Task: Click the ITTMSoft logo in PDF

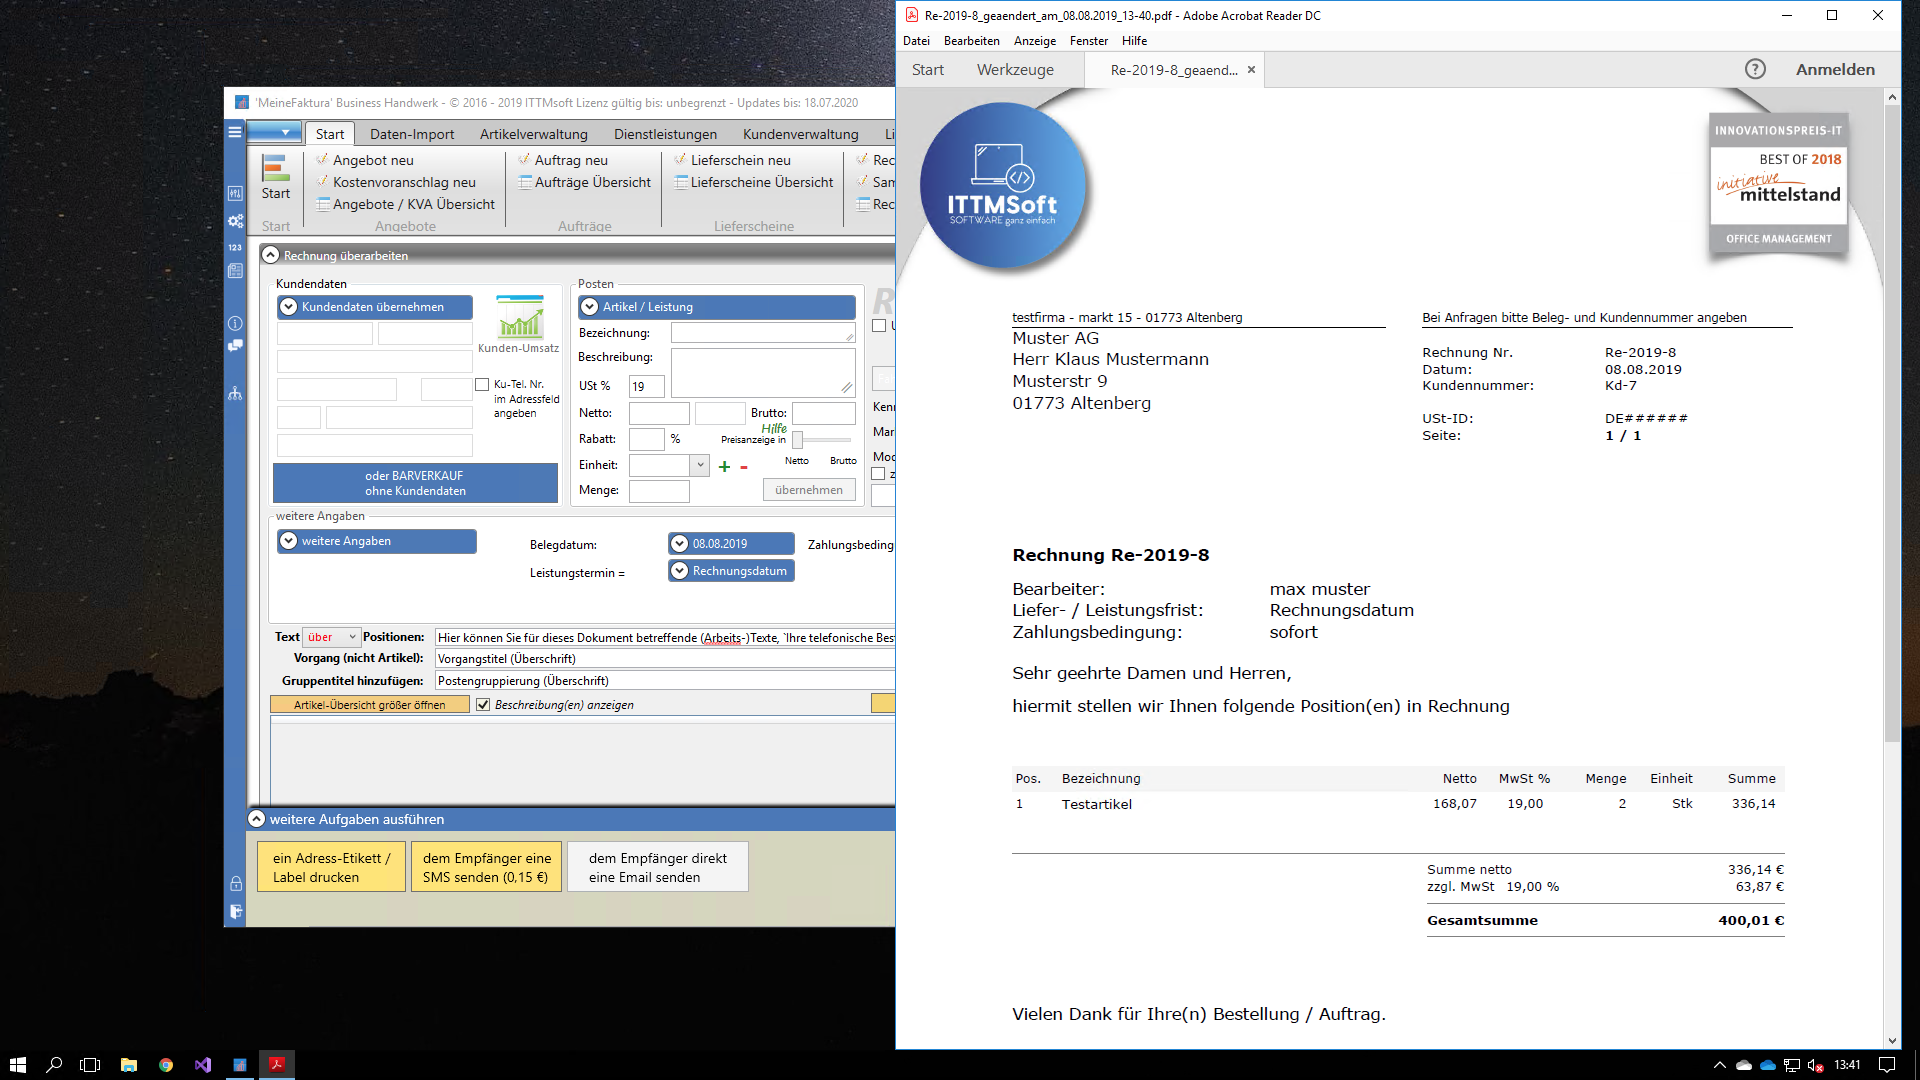Action: coord(1003,185)
